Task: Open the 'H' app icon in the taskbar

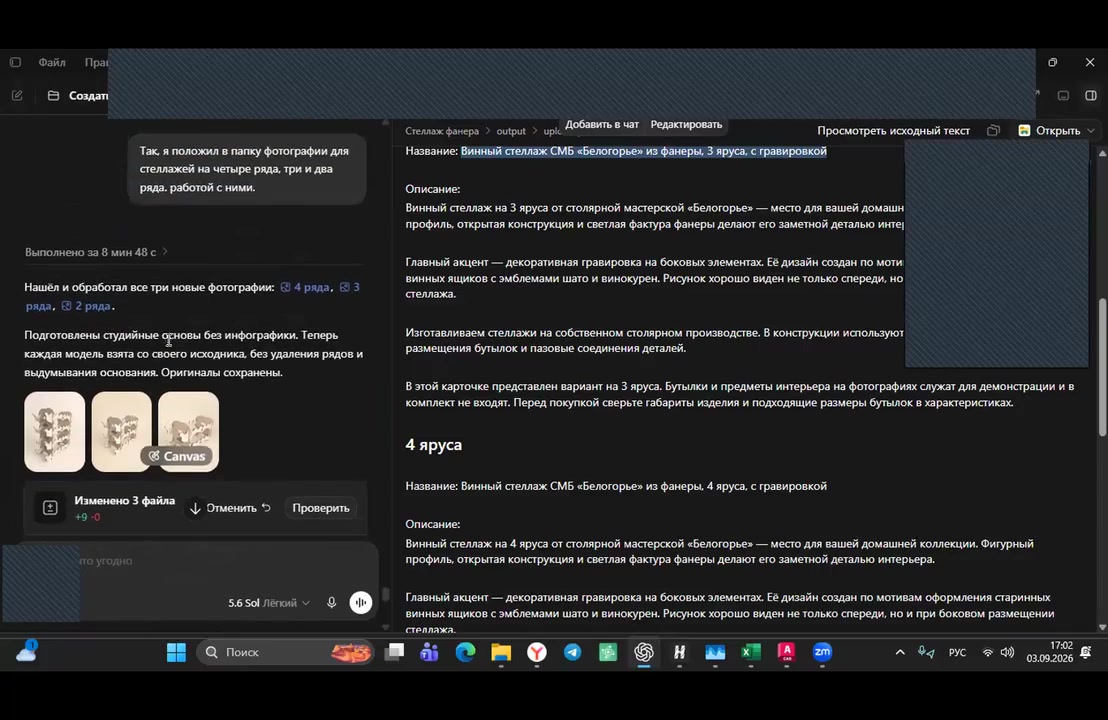Action: (679, 652)
